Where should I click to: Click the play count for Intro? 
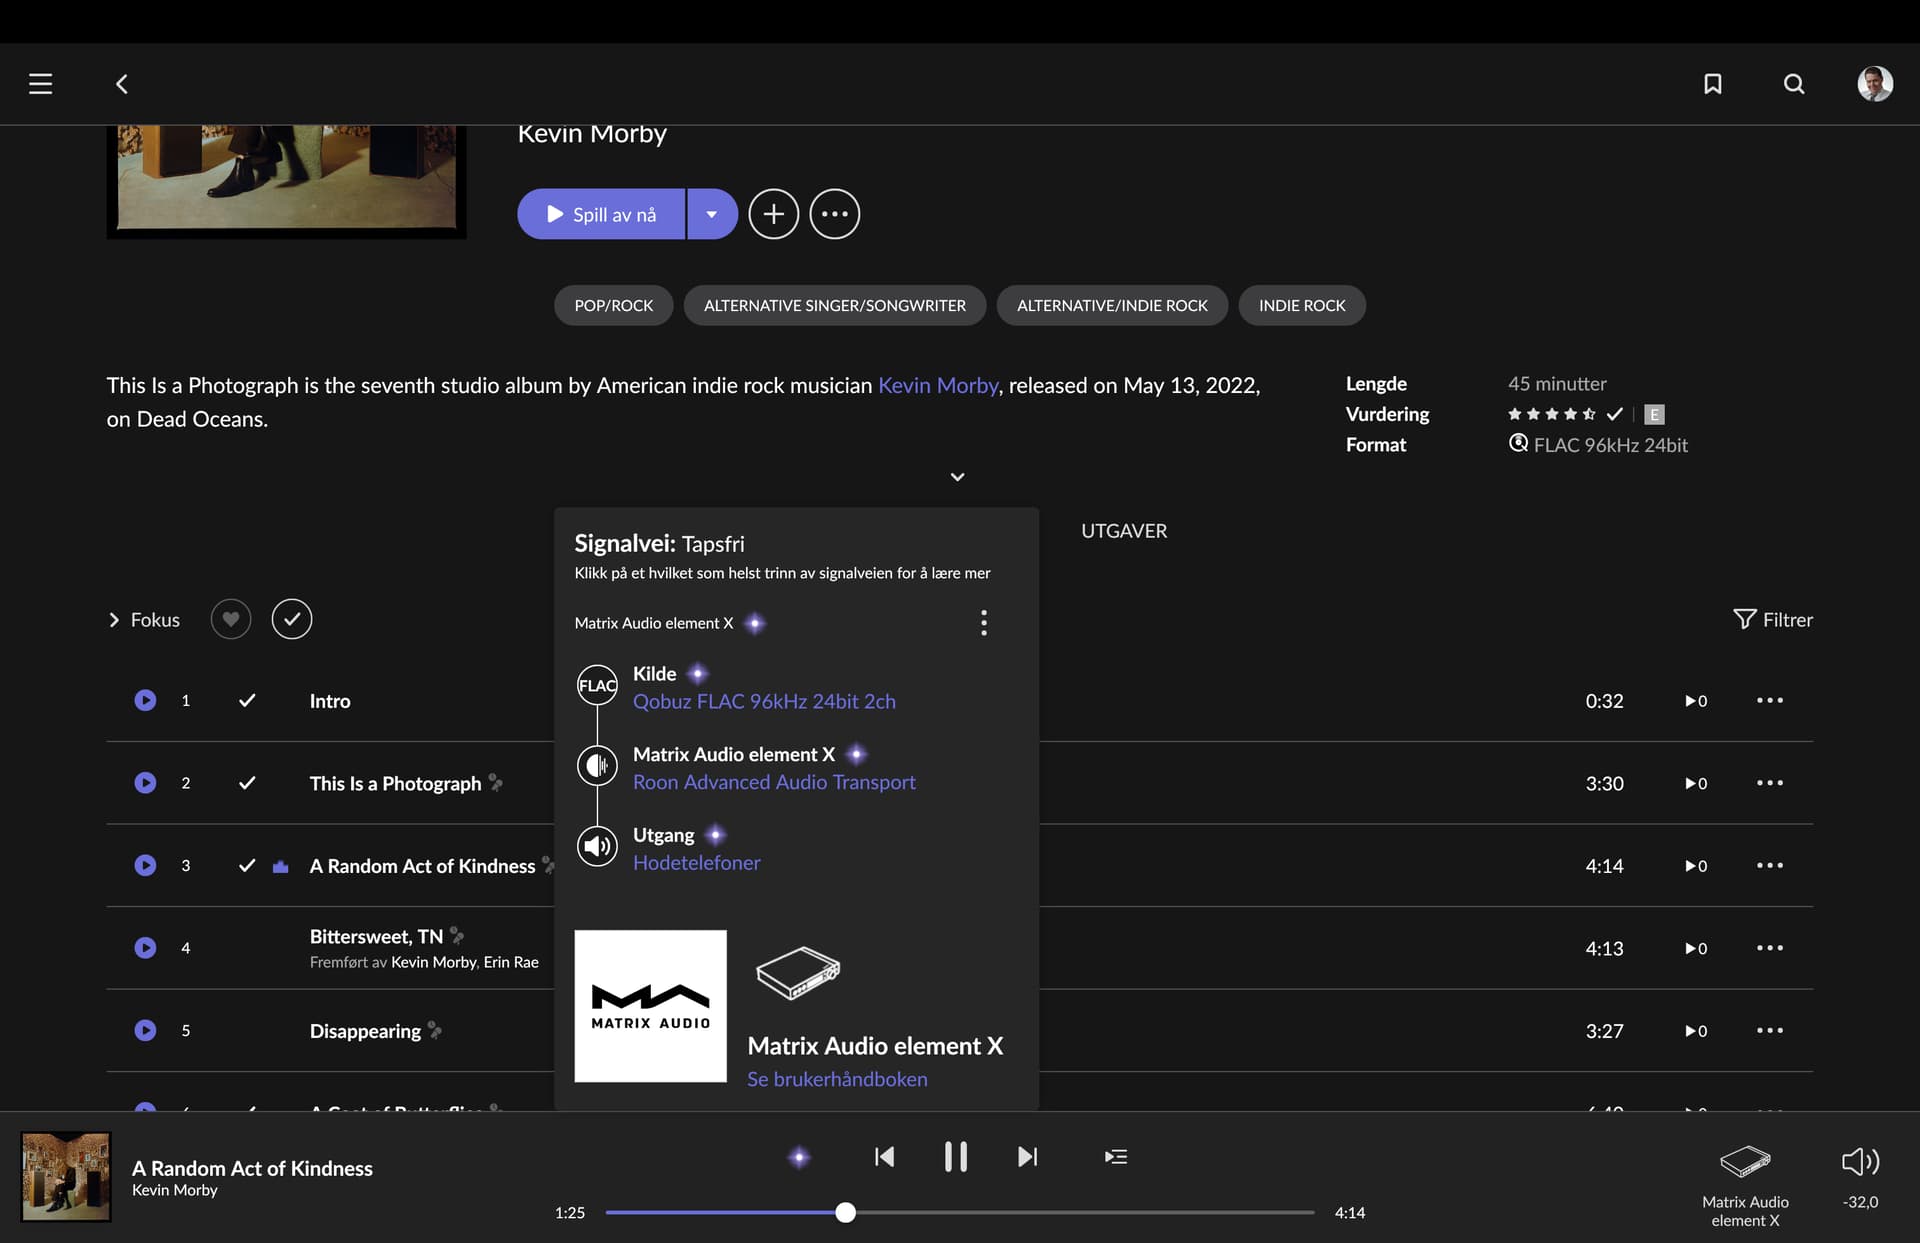(x=1696, y=701)
